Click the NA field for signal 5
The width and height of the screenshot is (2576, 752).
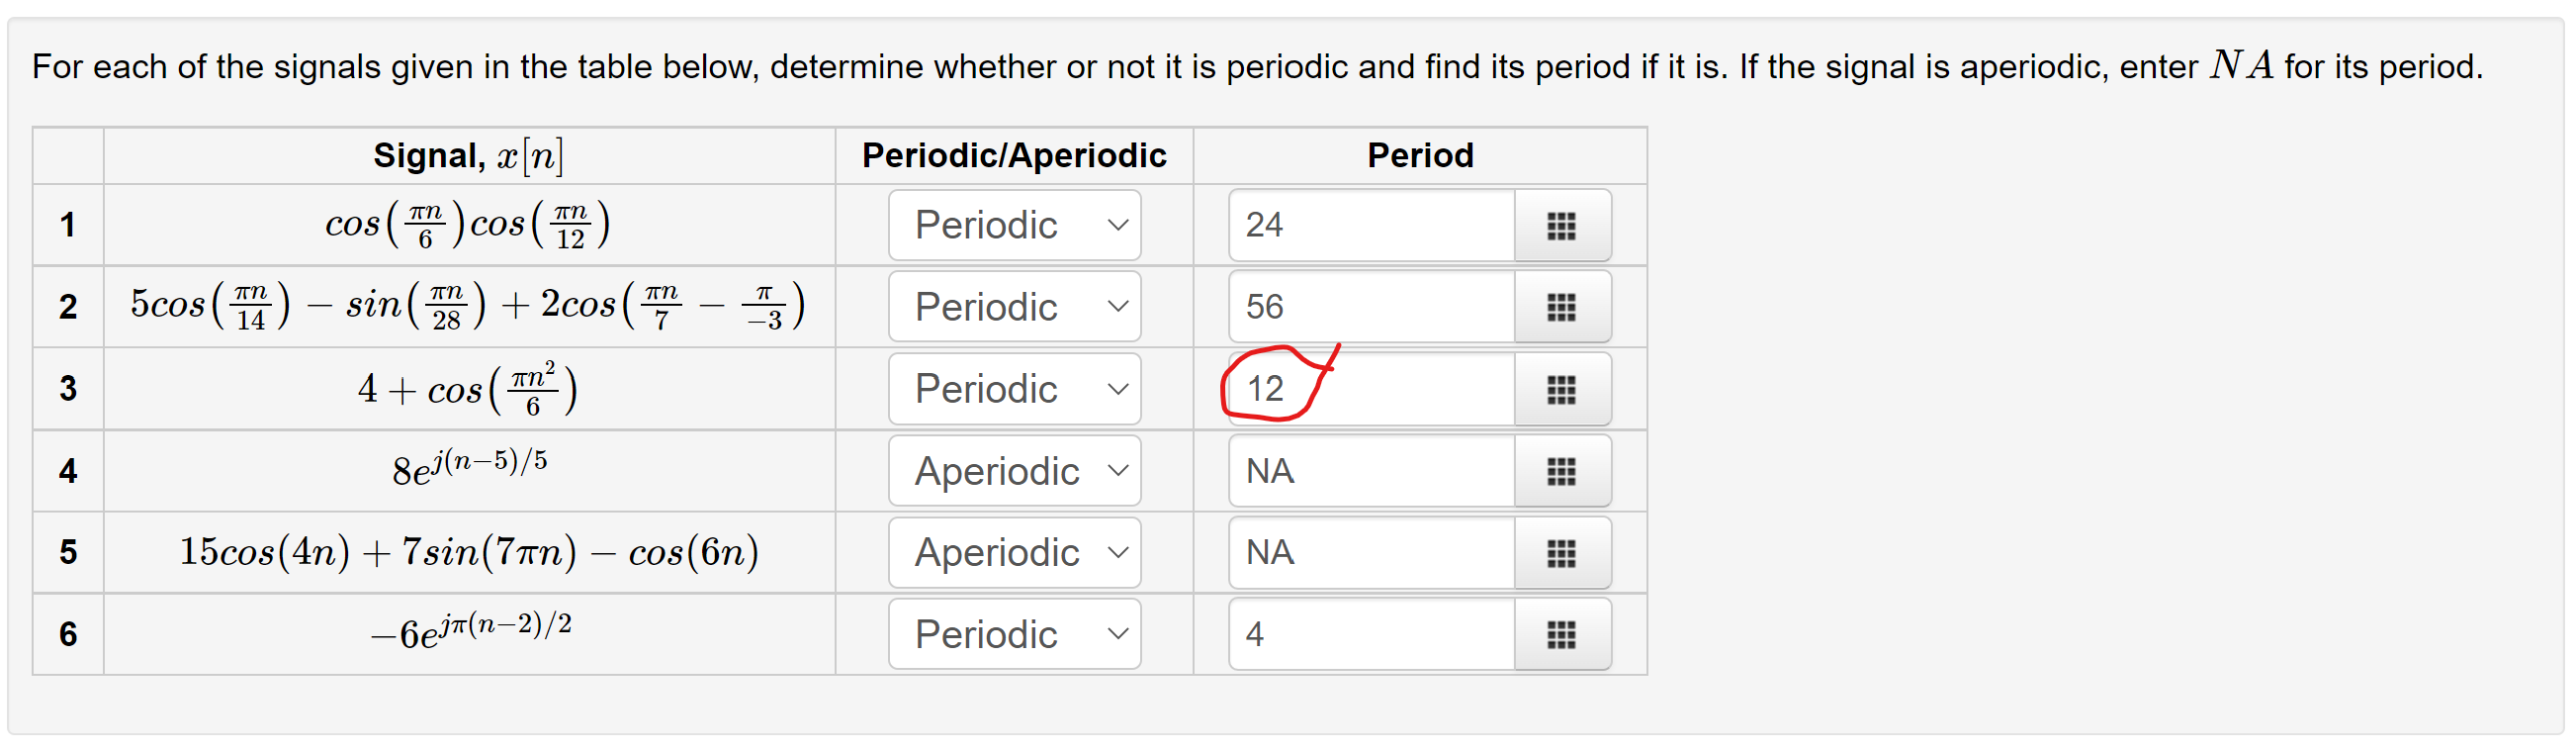(1370, 552)
